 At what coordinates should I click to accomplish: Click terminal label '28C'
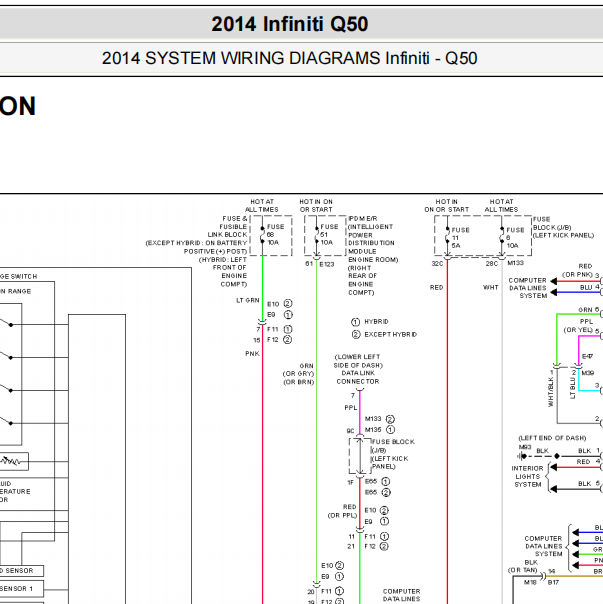491,263
